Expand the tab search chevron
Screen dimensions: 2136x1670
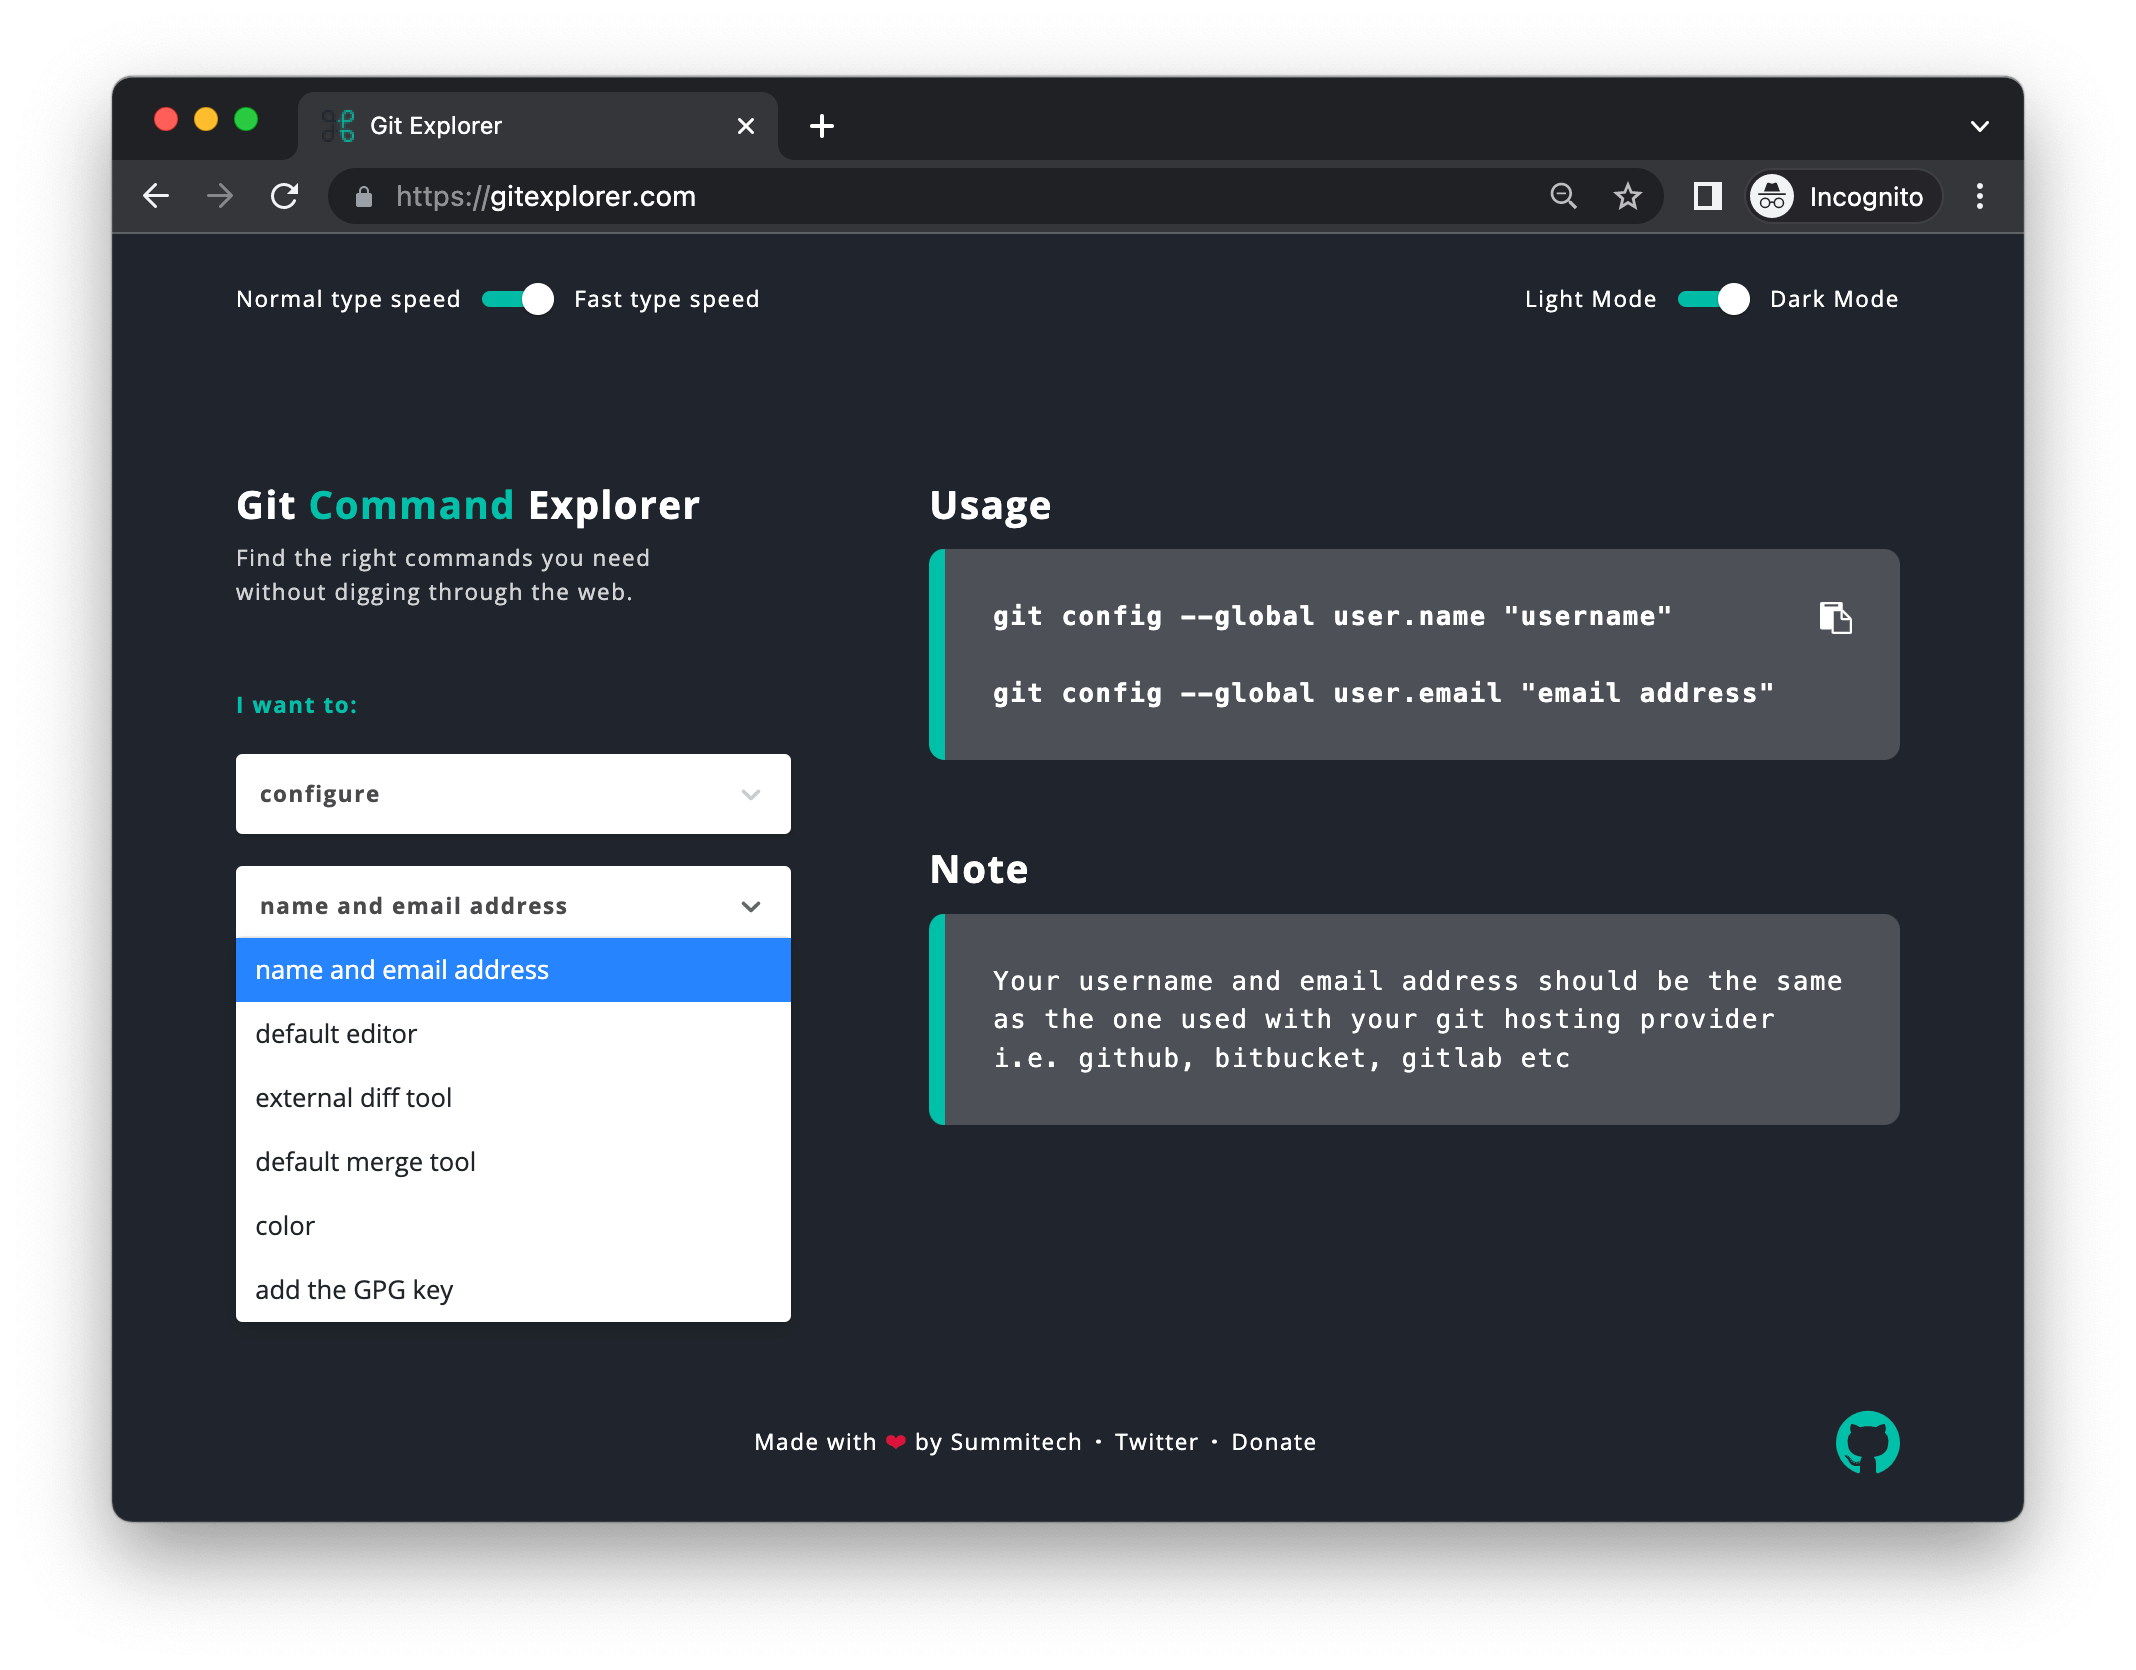pos(1979,126)
